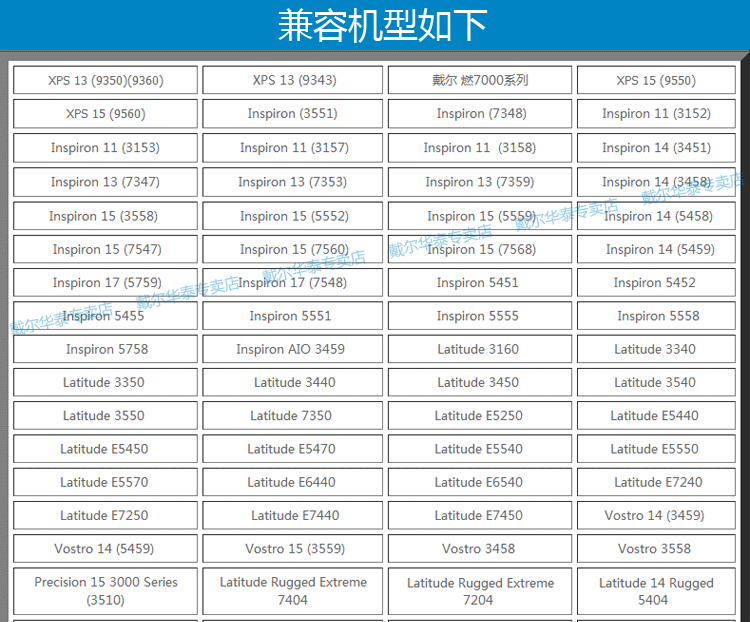Select the Latitude E7450 cell
The width and height of the screenshot is (750, 622).
pos(480,515)
